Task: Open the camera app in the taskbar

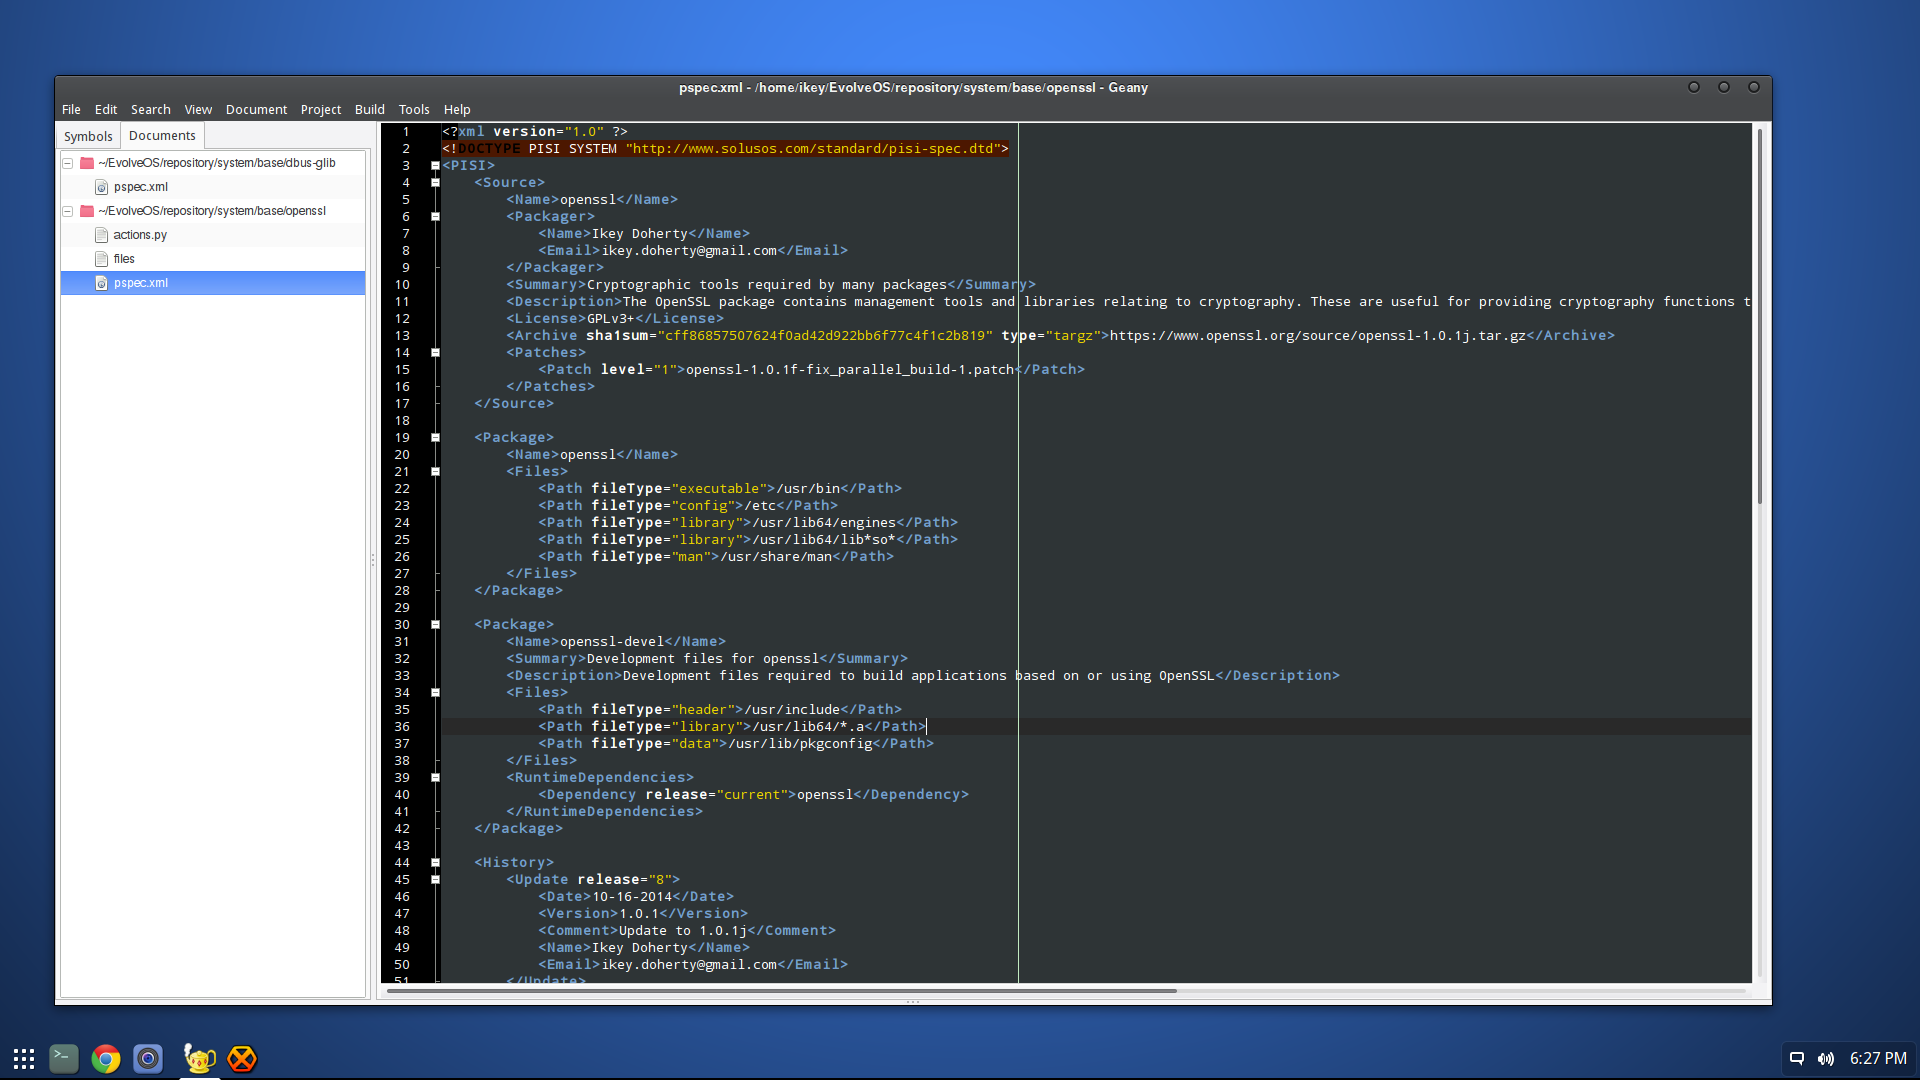Action: coord(148,1058)
